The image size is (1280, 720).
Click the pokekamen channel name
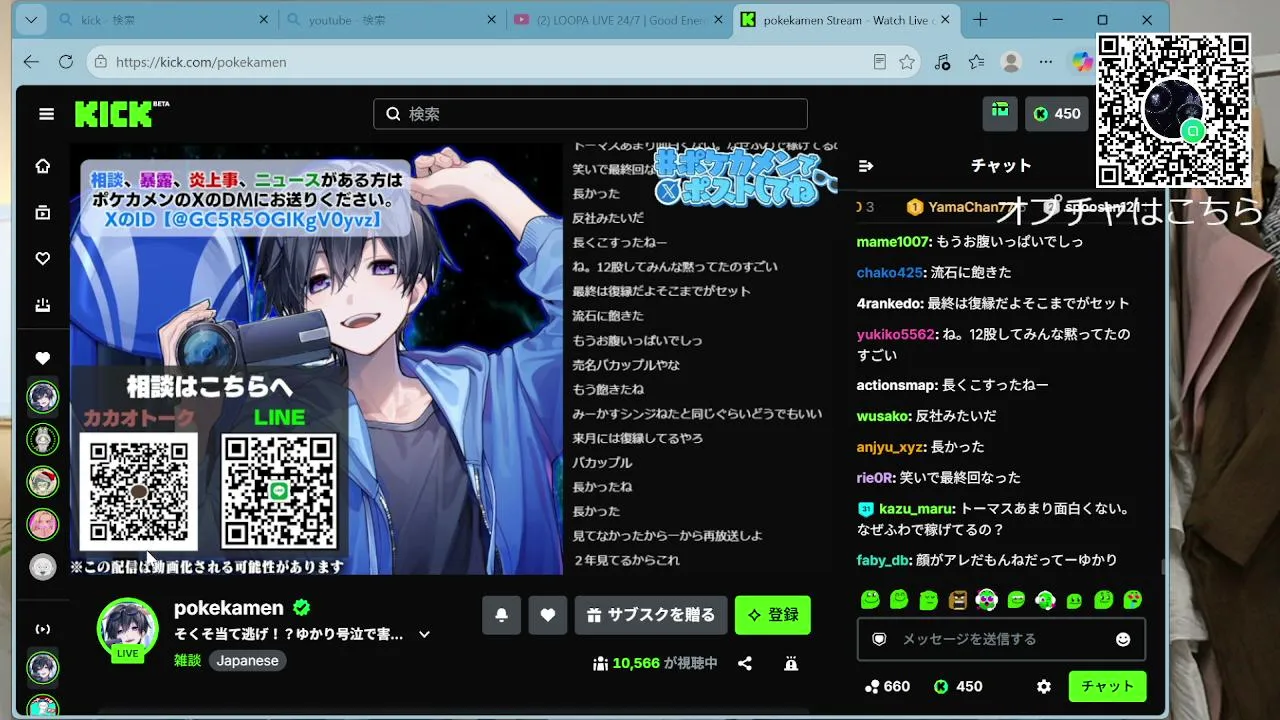point(229,608)
